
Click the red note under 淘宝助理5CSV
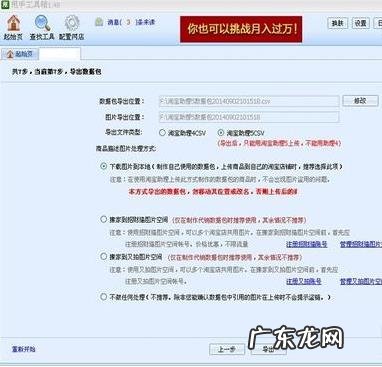(x=279, y=144)
